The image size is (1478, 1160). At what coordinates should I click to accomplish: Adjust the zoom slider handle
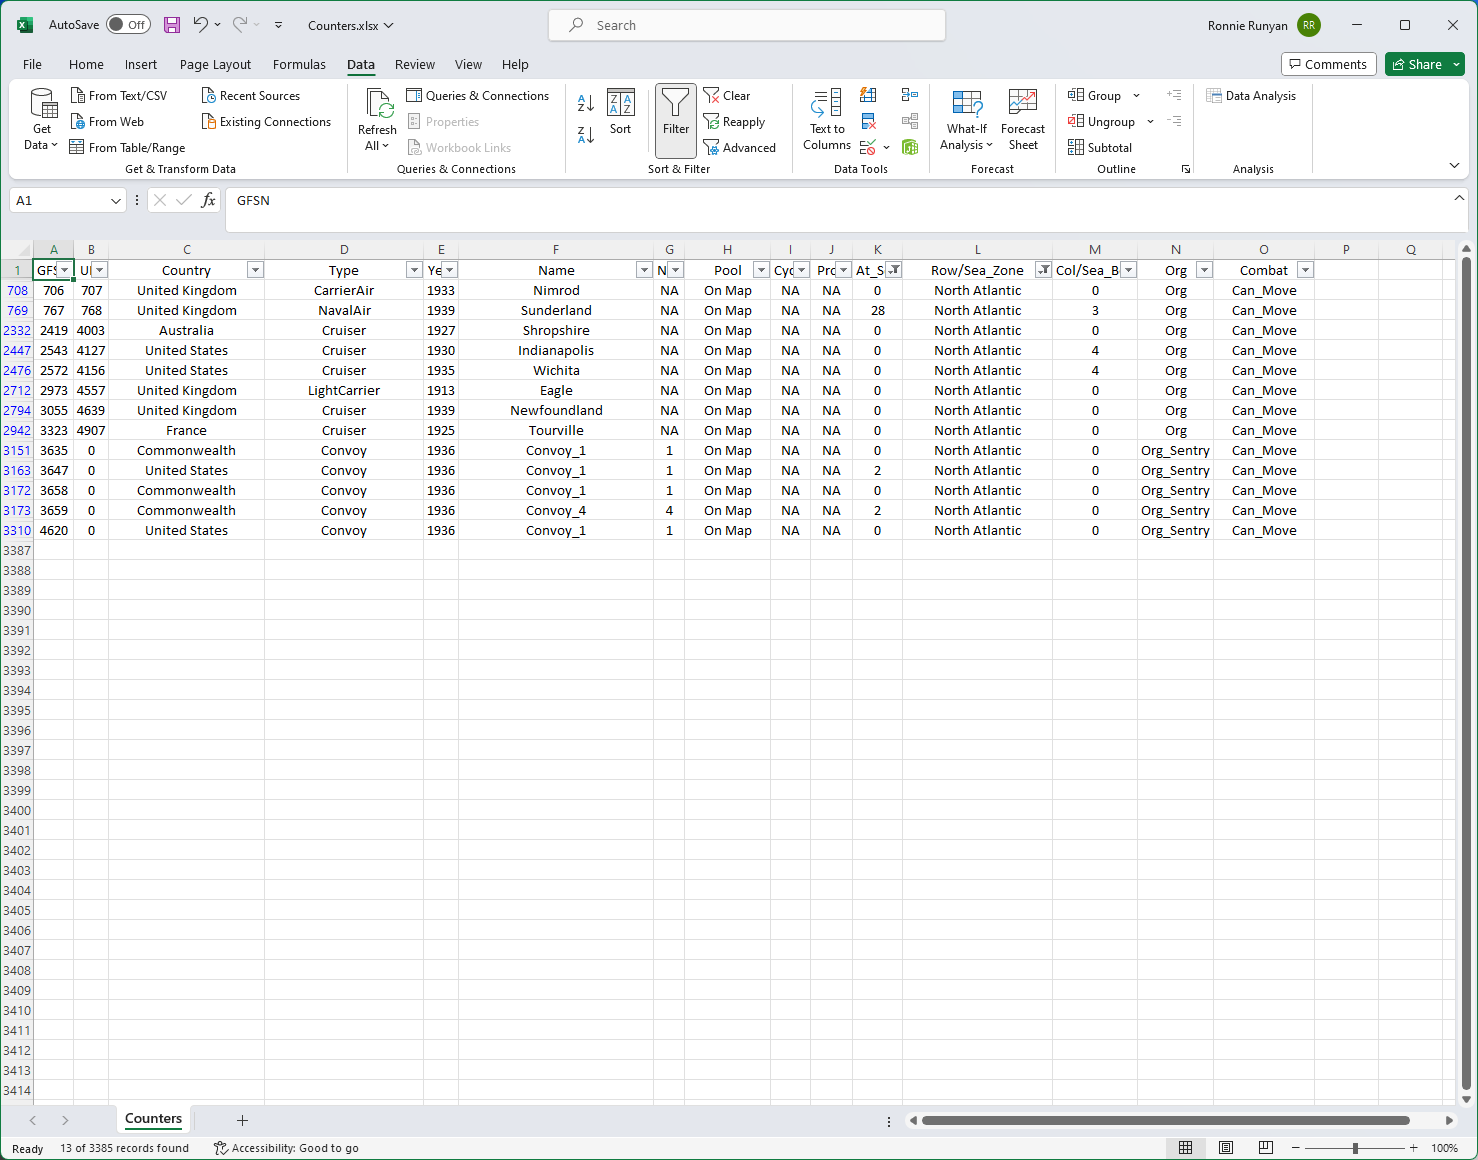(x=1355, y=1148)
